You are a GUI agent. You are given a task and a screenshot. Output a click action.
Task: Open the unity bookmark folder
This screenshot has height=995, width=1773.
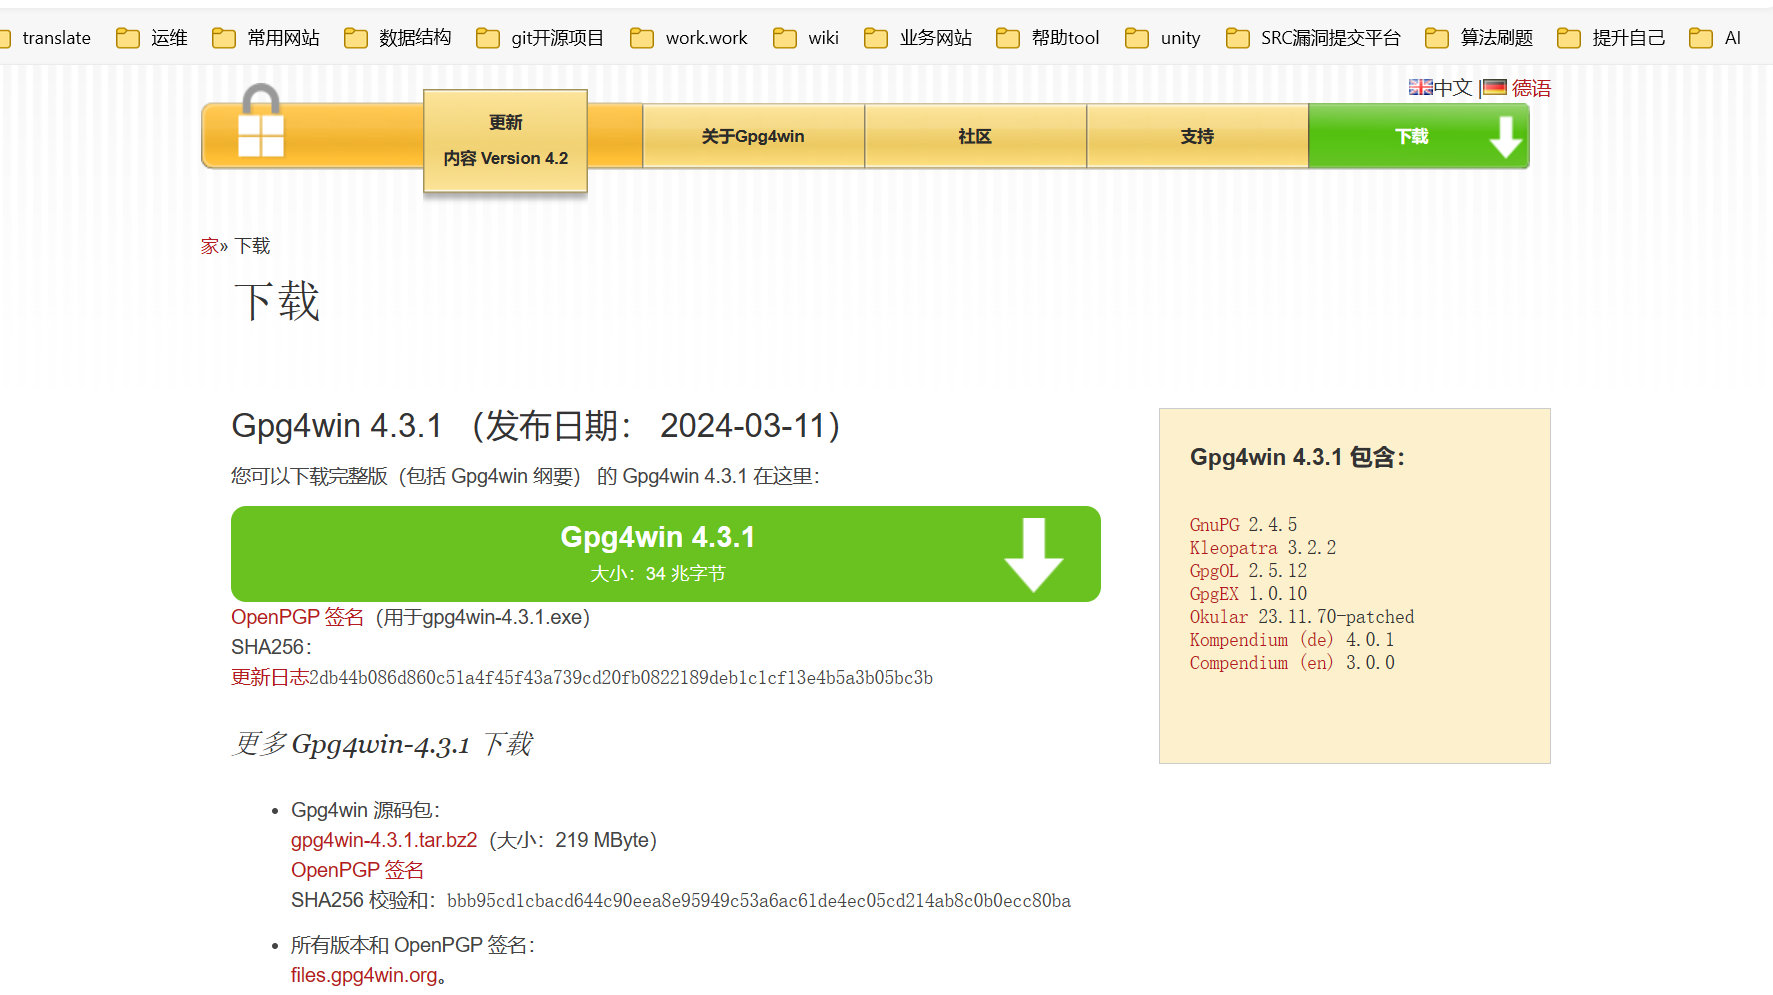tap(1163, 38)
